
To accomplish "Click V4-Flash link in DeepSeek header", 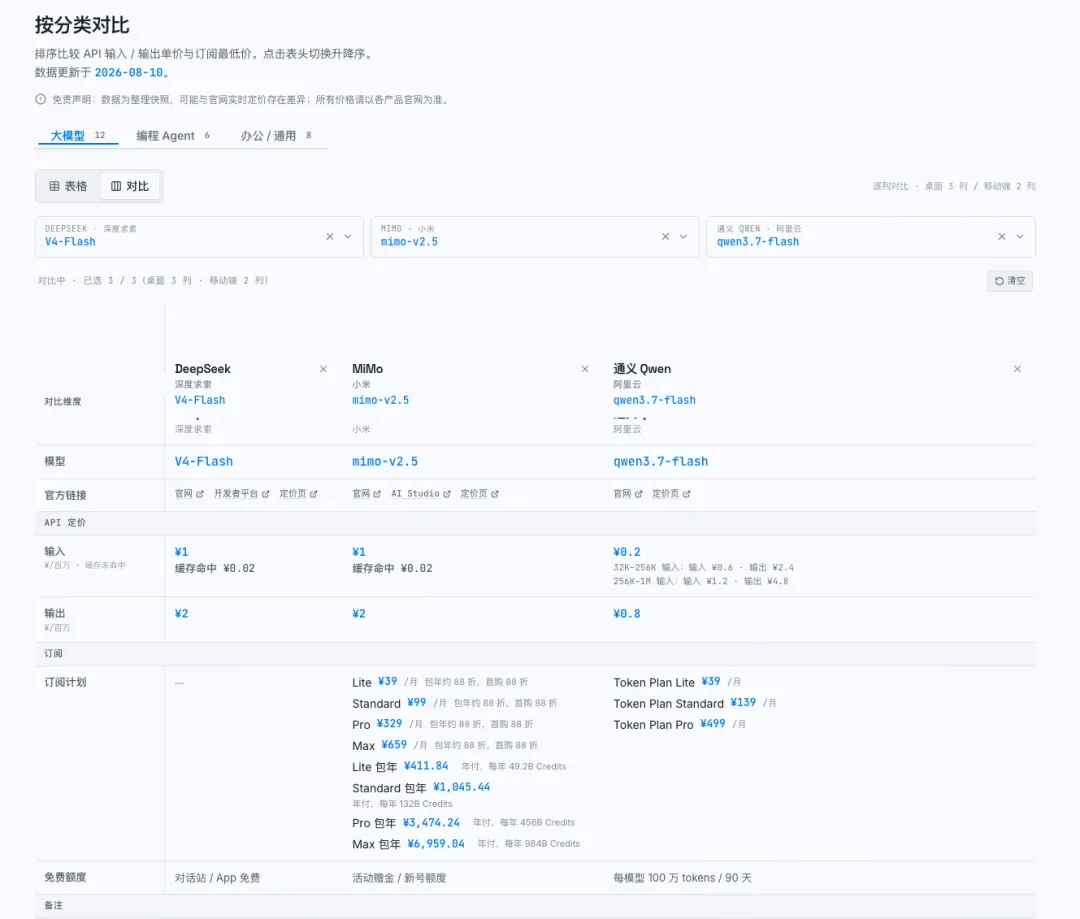I will tap(200, 400).
